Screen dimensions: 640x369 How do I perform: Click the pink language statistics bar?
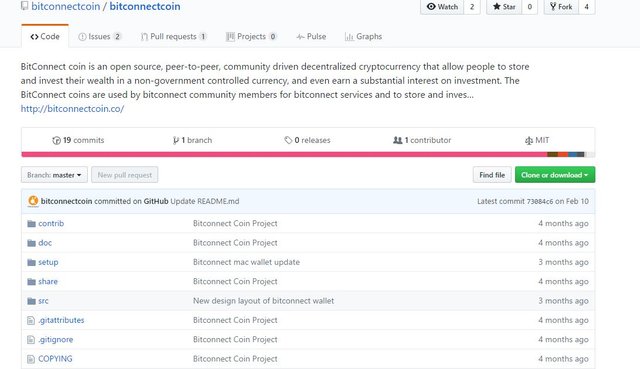(284, 154)
